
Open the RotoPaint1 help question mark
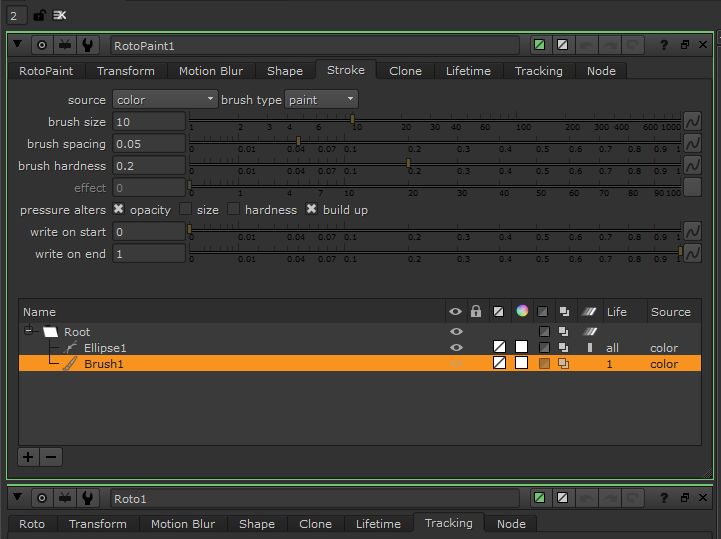click(664, 45)
